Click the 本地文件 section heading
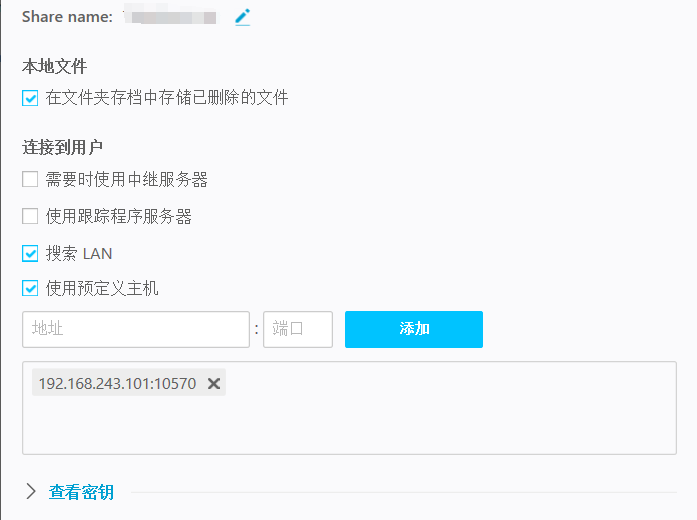This screenshot has width=697, height=520. 55,67
